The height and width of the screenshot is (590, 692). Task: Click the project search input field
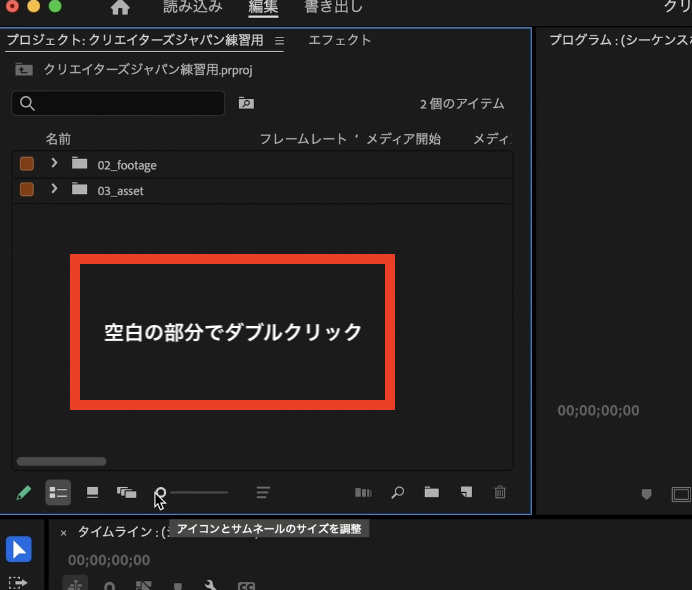click(118, 104)
